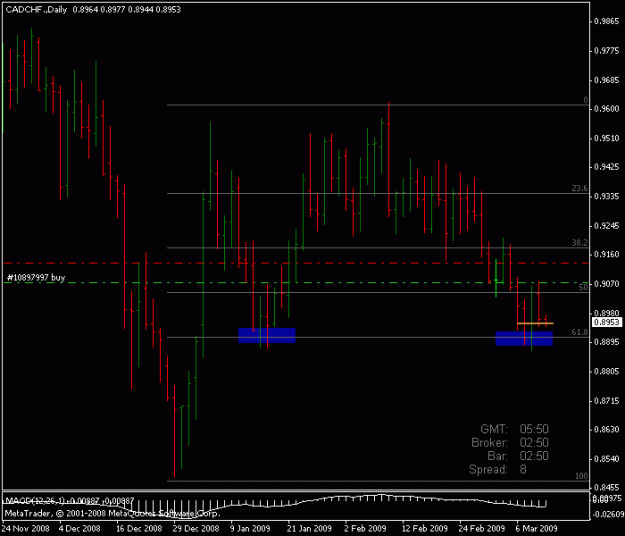Click the 0.8715 price axis label
The image size is (625, 536).
click(x=607, y=401)
